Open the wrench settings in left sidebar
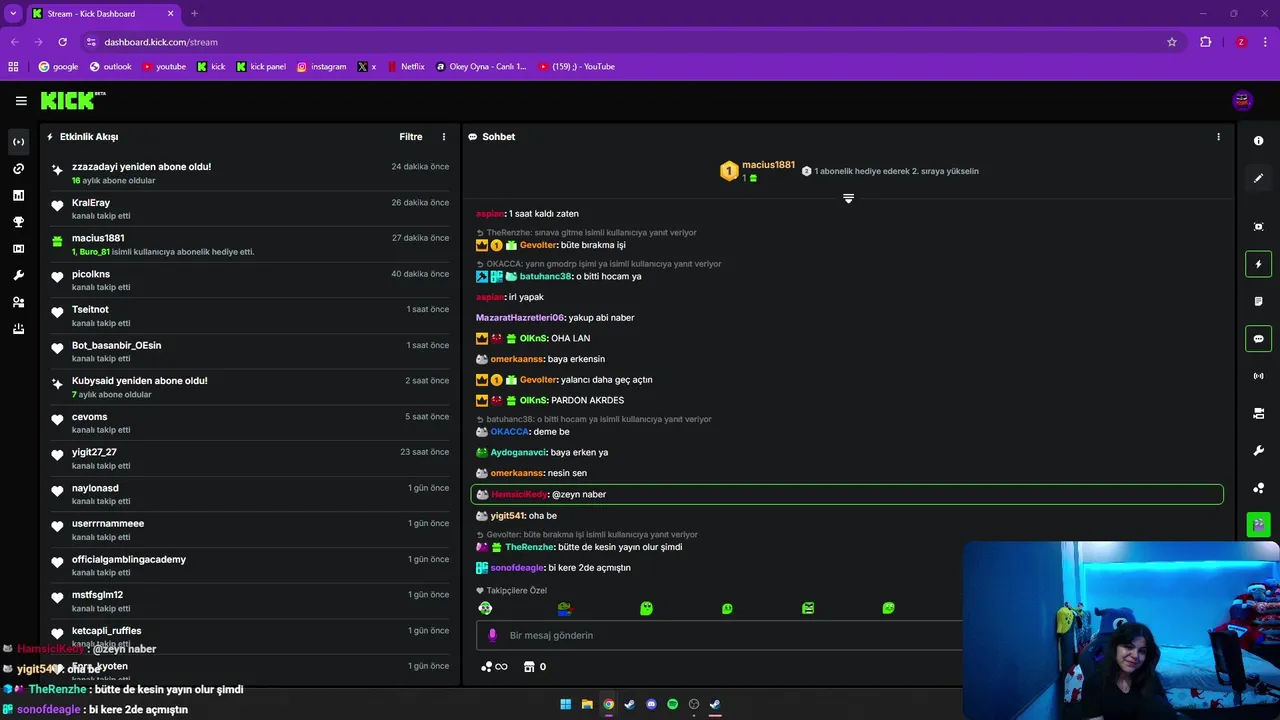Viewport: 1280px width, 720px height. (x=18, y=276)
